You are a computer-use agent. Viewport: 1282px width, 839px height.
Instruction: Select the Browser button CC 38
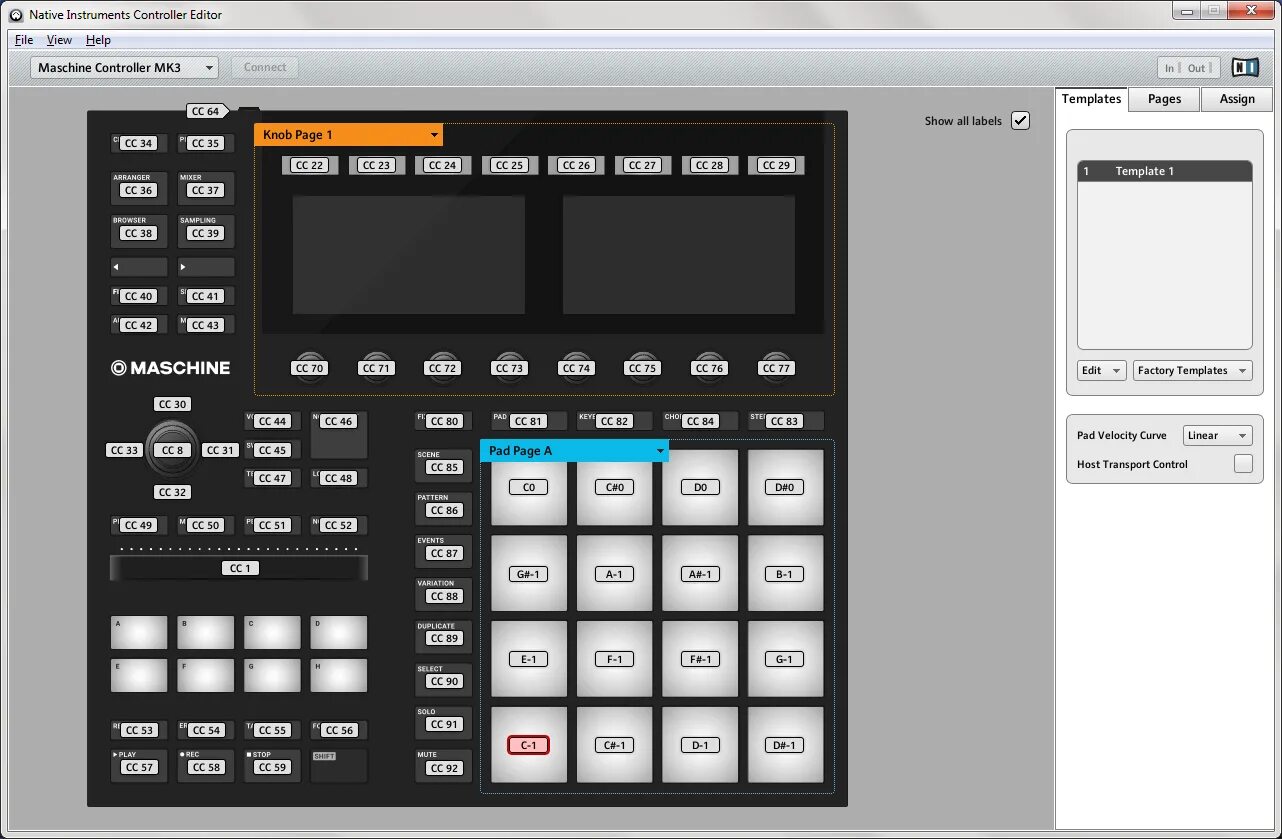(139, 230)
